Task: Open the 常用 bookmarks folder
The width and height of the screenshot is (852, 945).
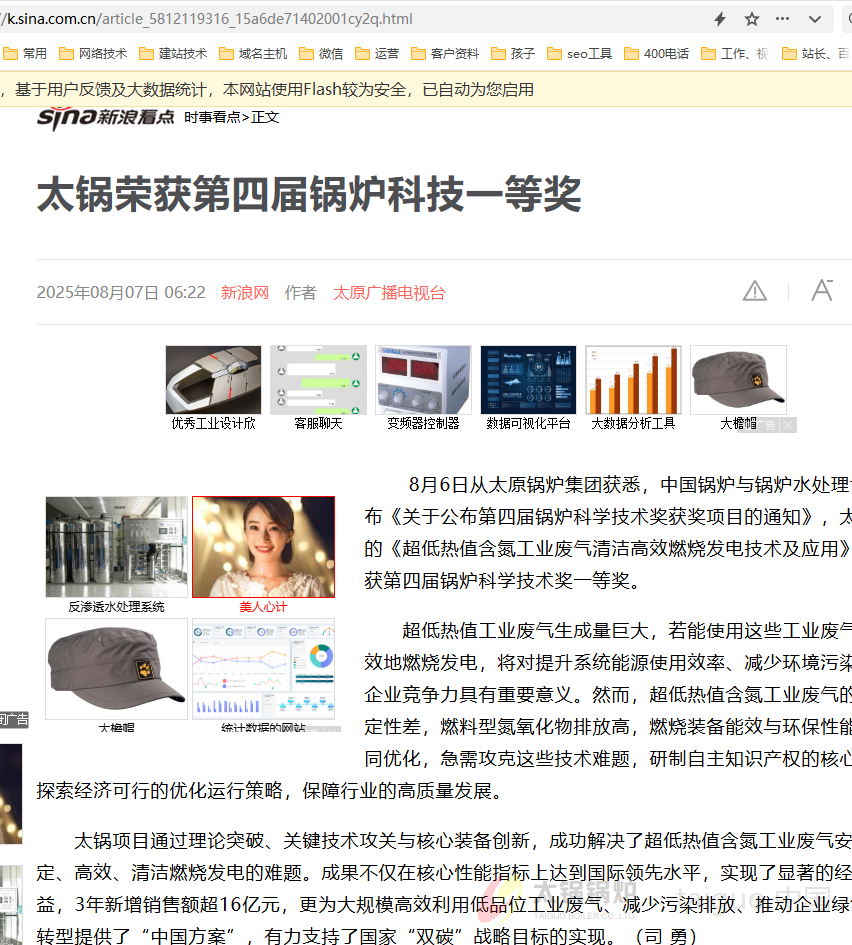Action: coord(26,54)
